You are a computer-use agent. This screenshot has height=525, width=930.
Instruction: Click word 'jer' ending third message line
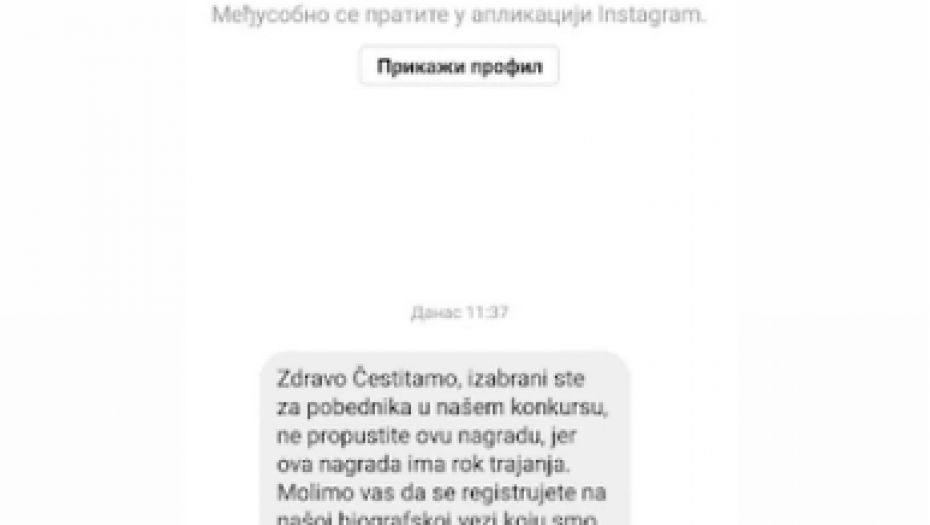click(x=563, y=436)
